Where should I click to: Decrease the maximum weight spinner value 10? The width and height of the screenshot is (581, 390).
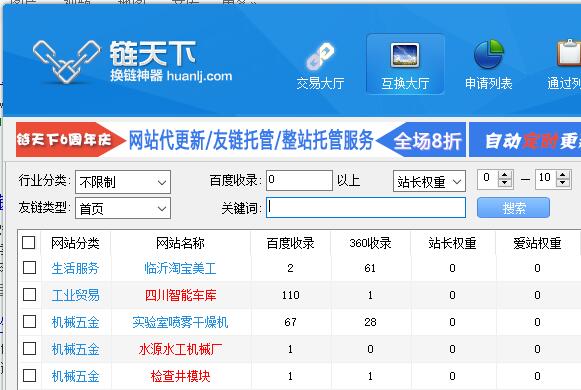(563, 183)
